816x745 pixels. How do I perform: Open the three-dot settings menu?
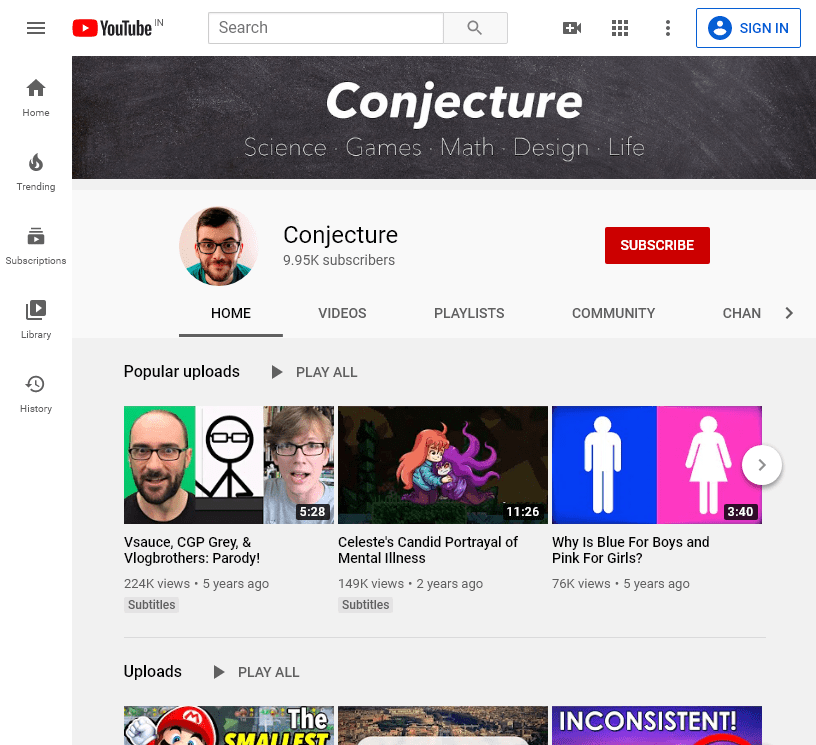(x=668, y=28)
